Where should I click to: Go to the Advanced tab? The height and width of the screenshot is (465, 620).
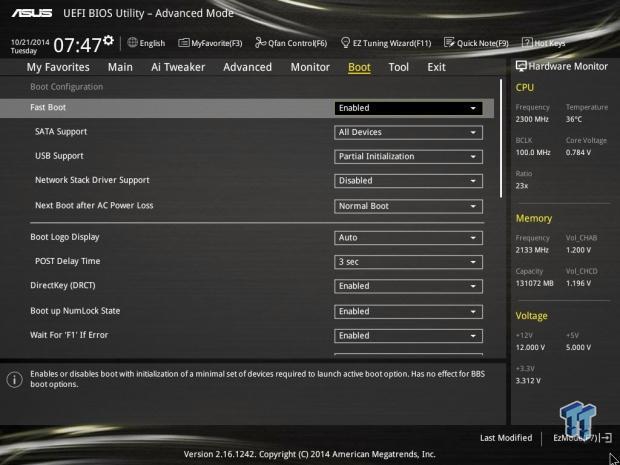coord(248,67)
